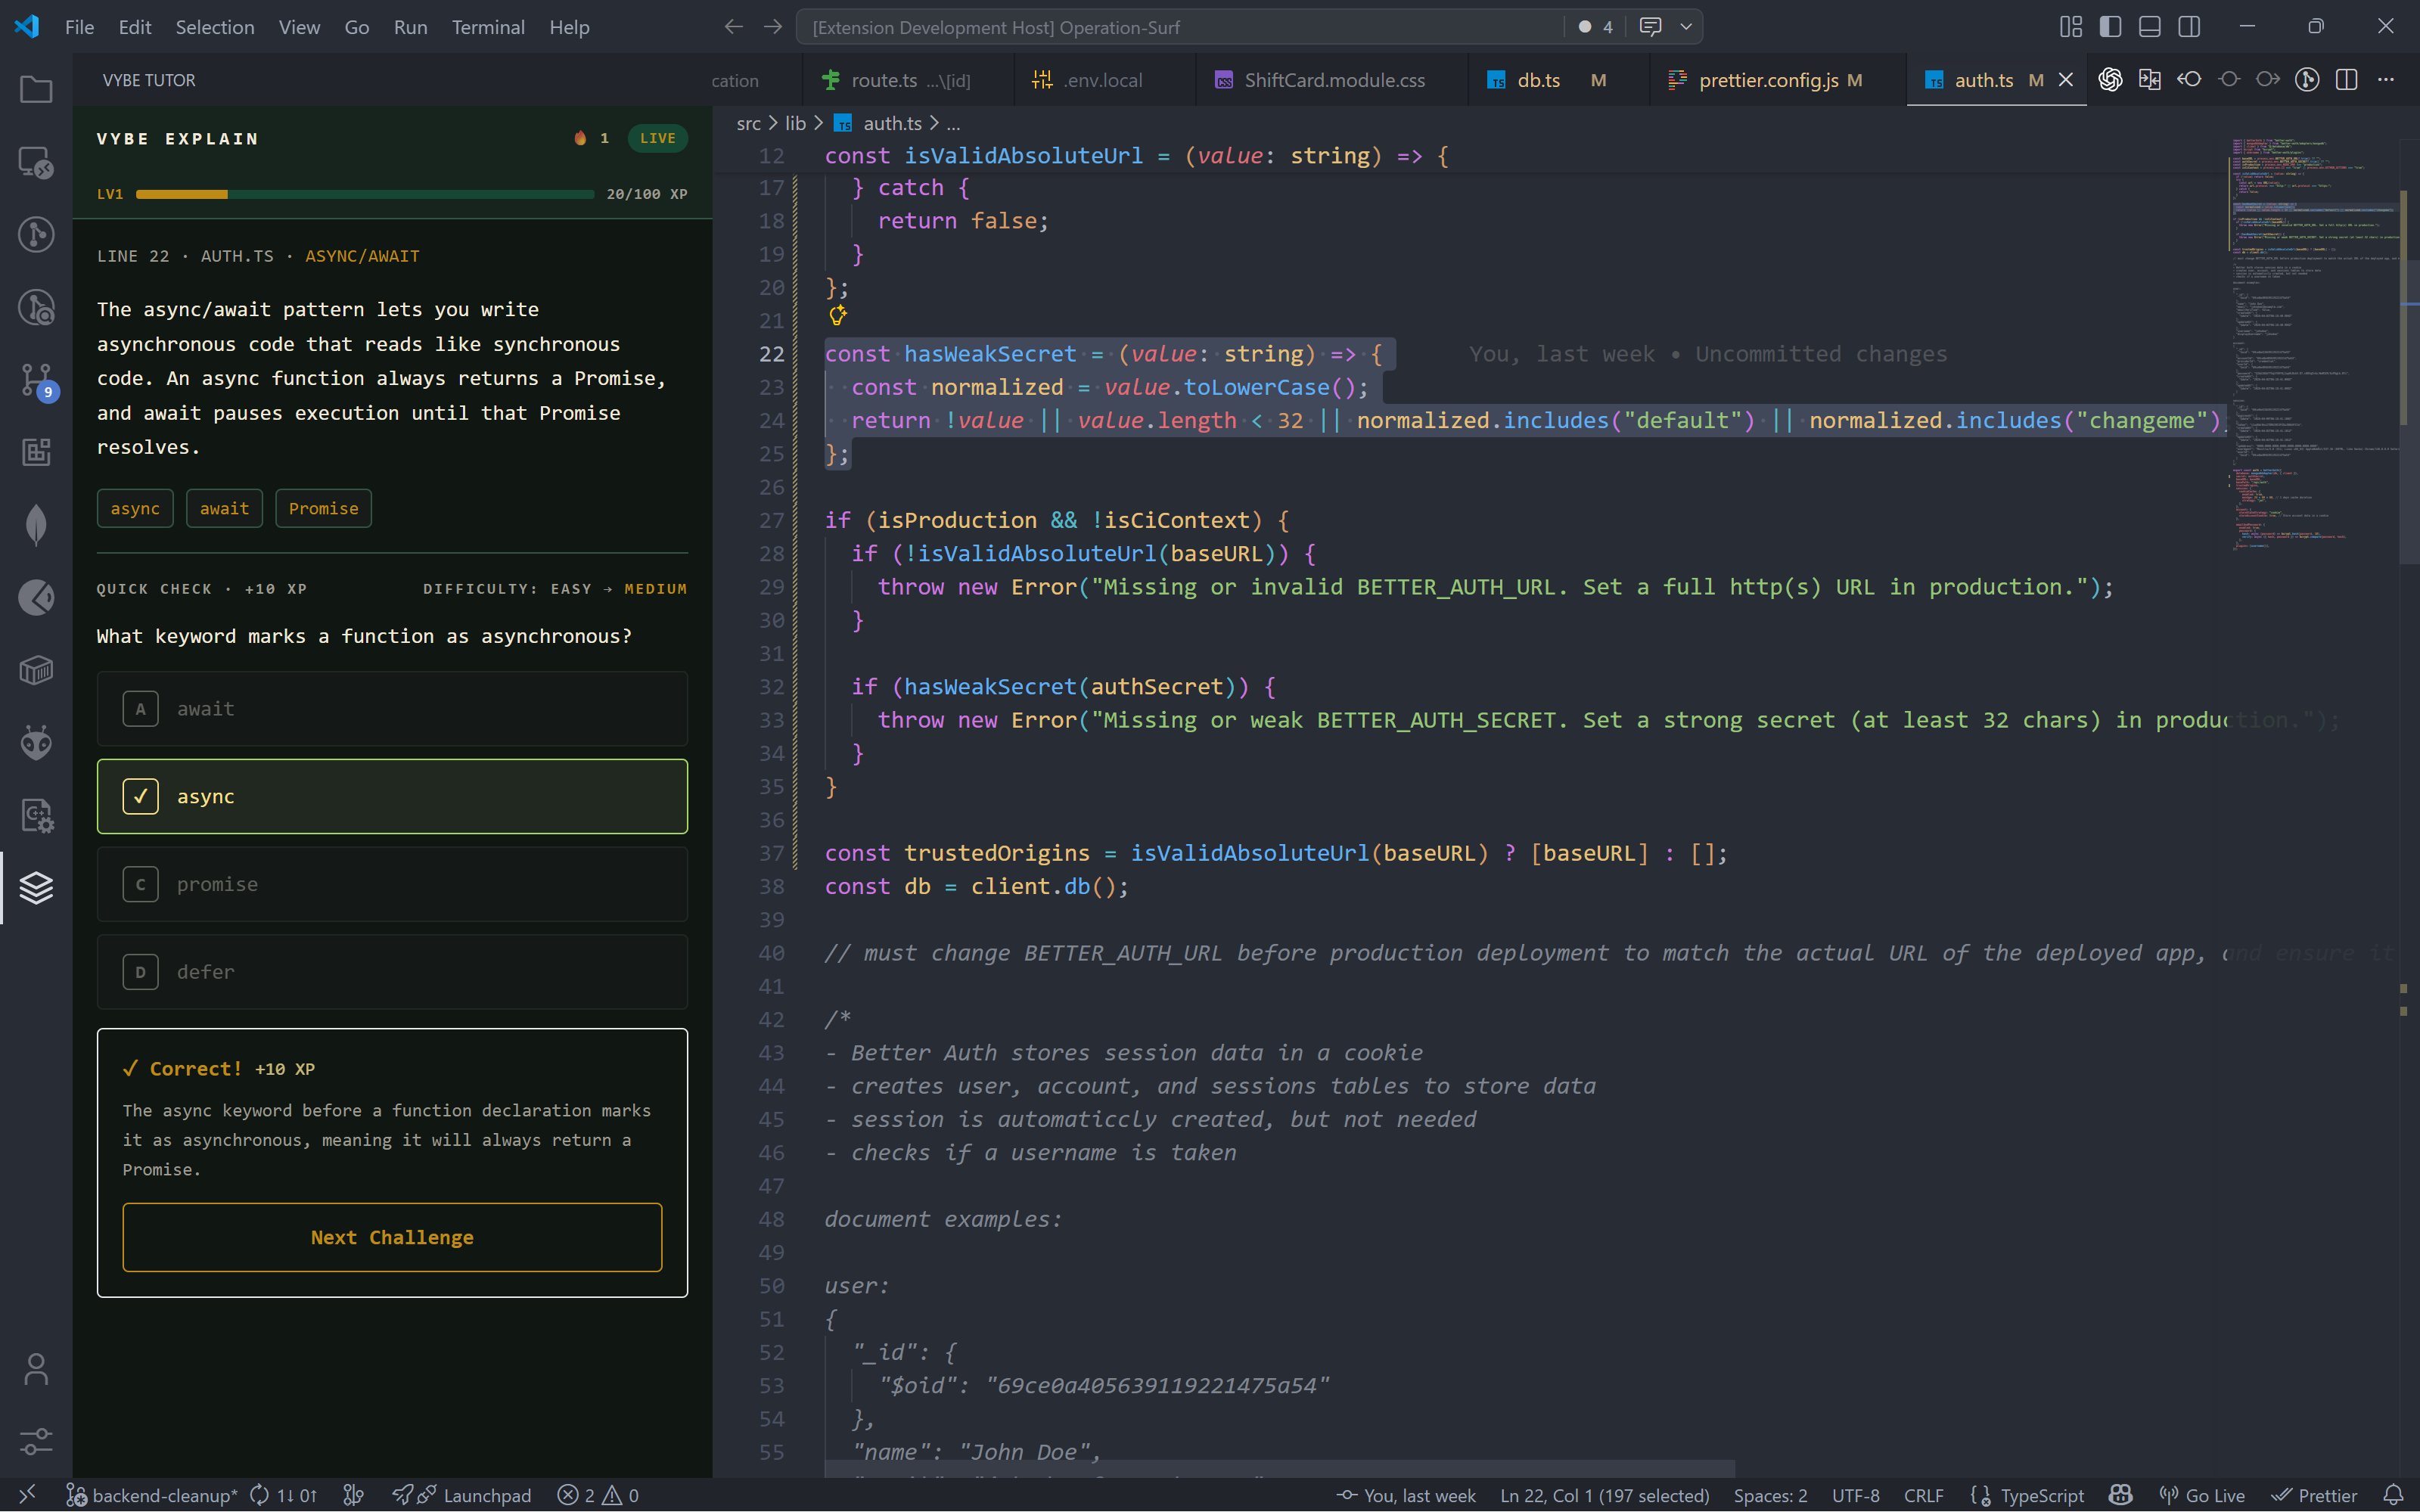Click backend-cleanup branch in status bar
Screen dimensions: 2420x1512
(x=152, y=1495)
